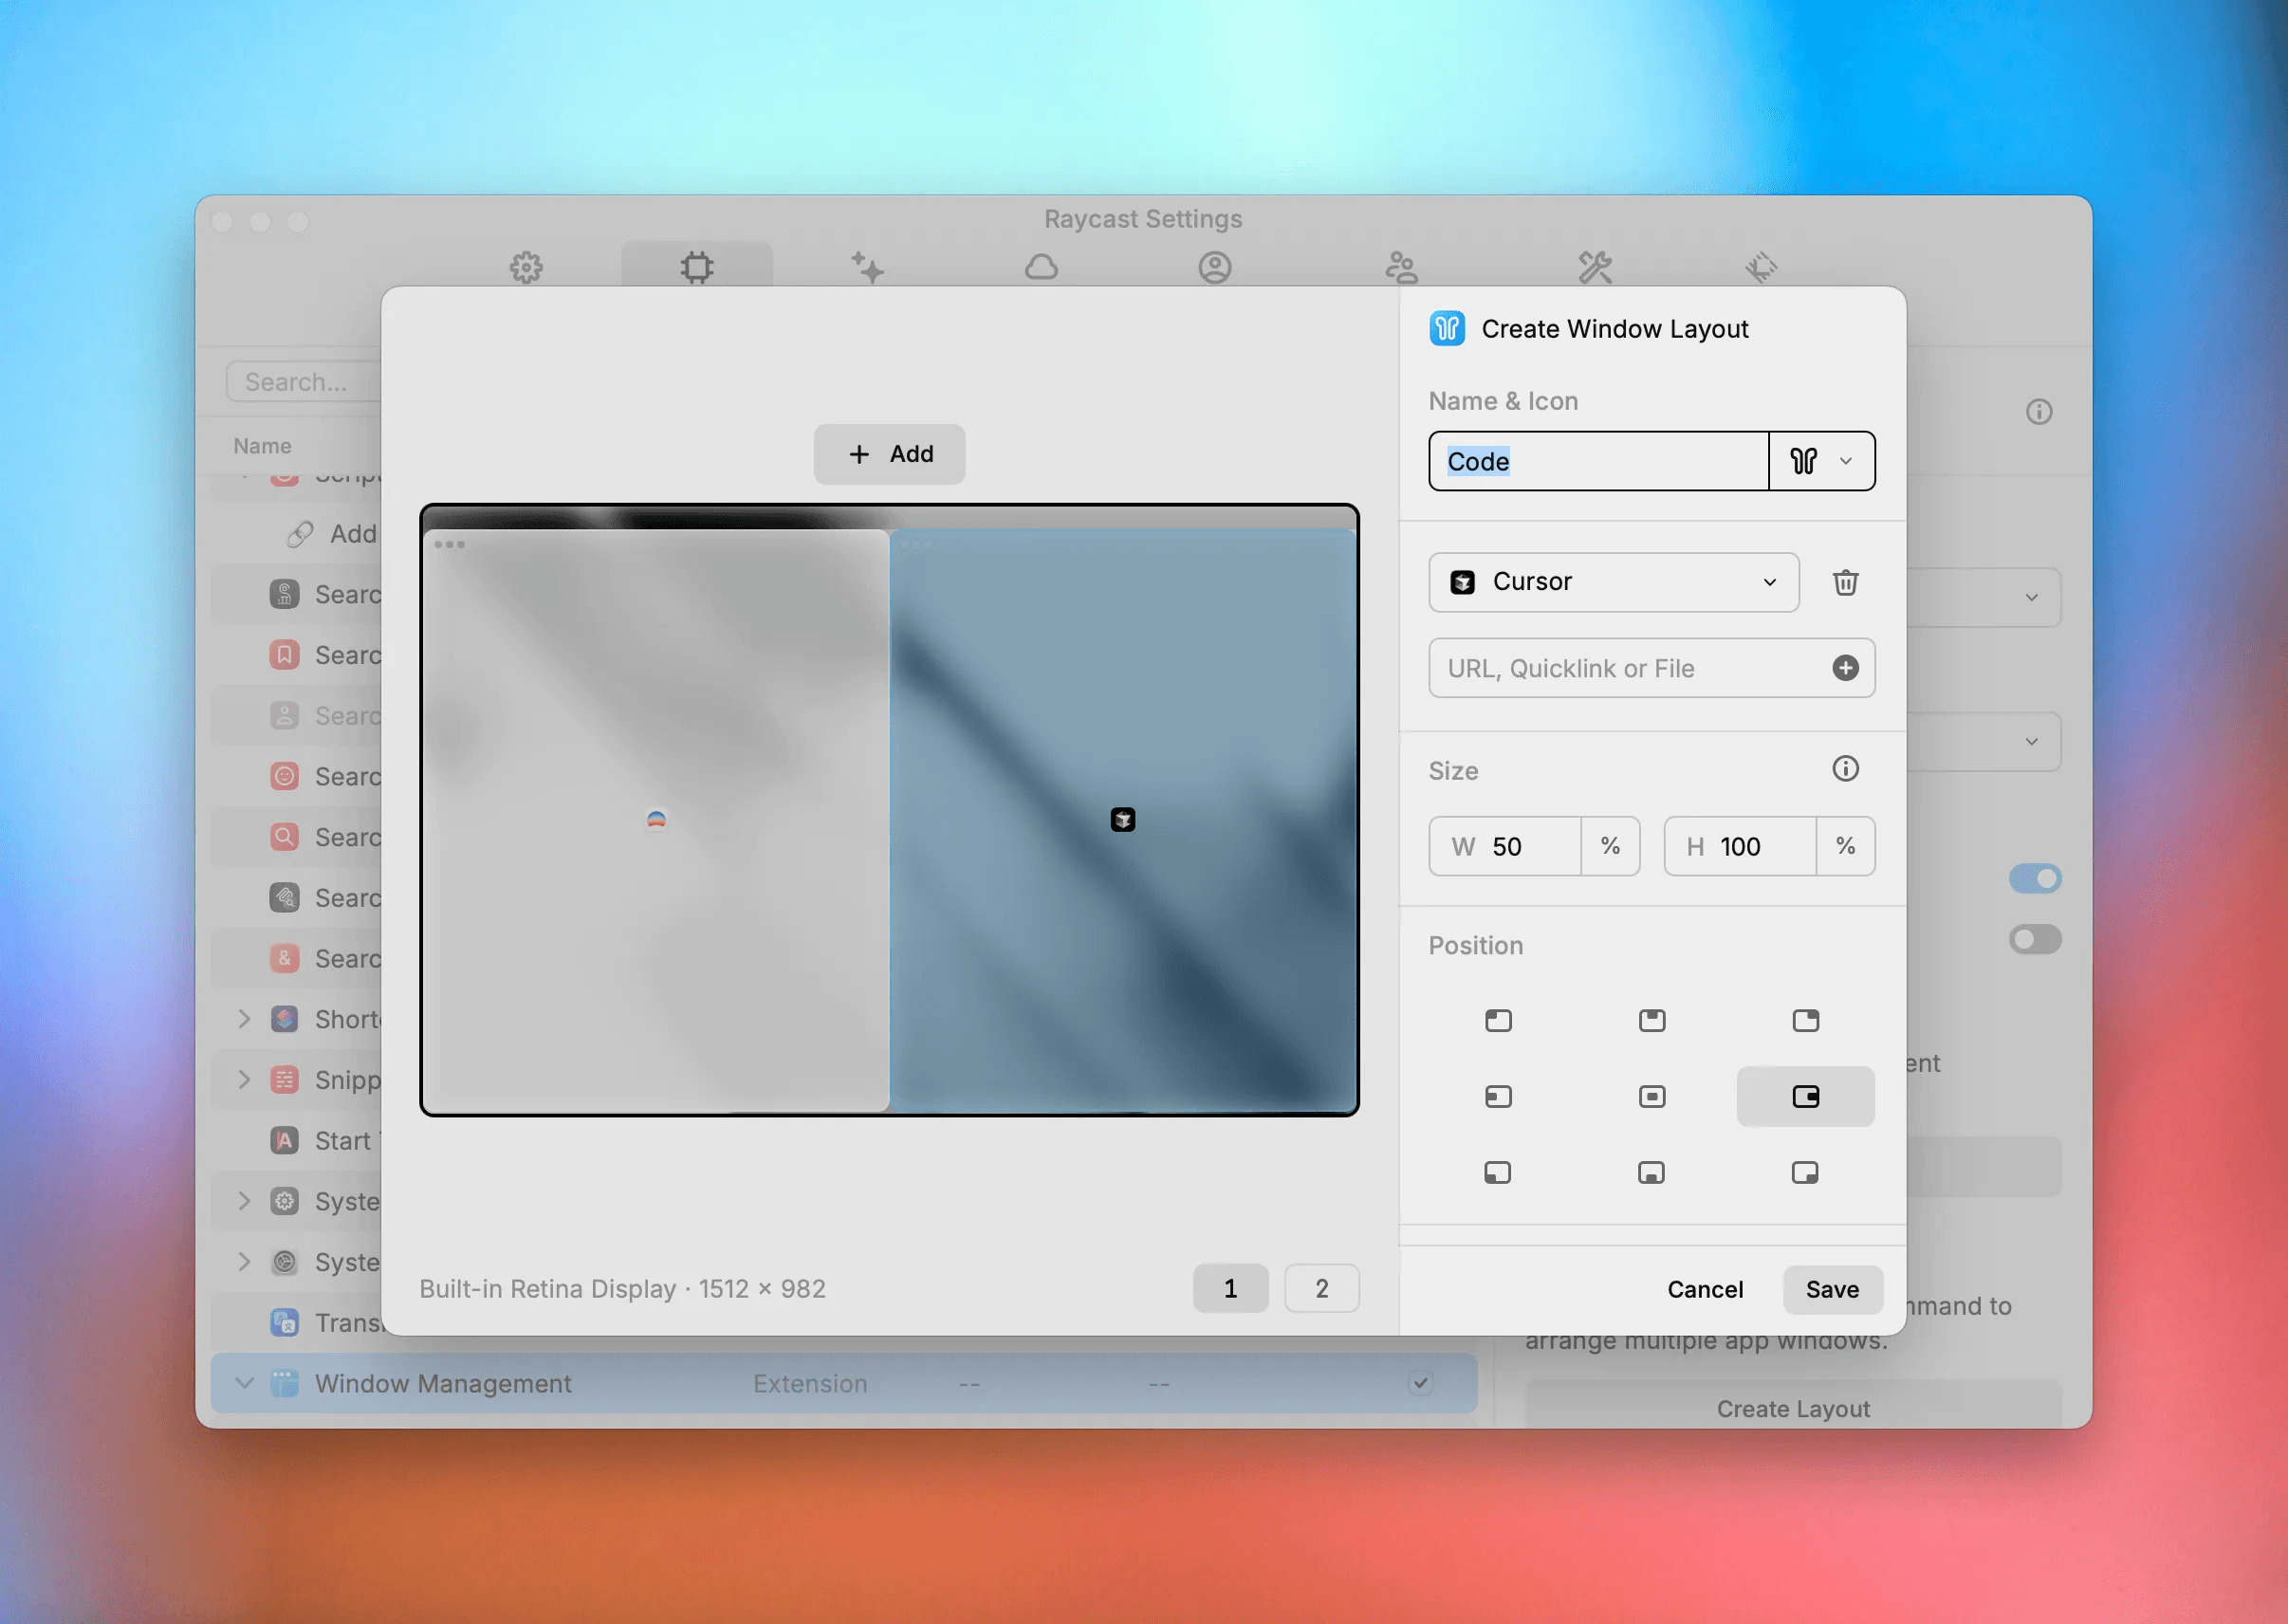Open the Cursor application dropdown
2288x1624 pixels.
point(1613,582)
